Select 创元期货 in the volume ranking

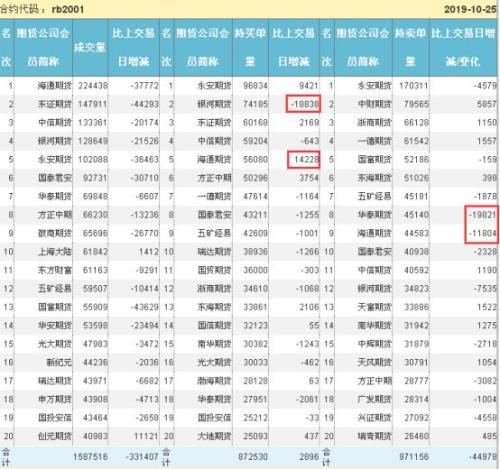tap(55, 436)
